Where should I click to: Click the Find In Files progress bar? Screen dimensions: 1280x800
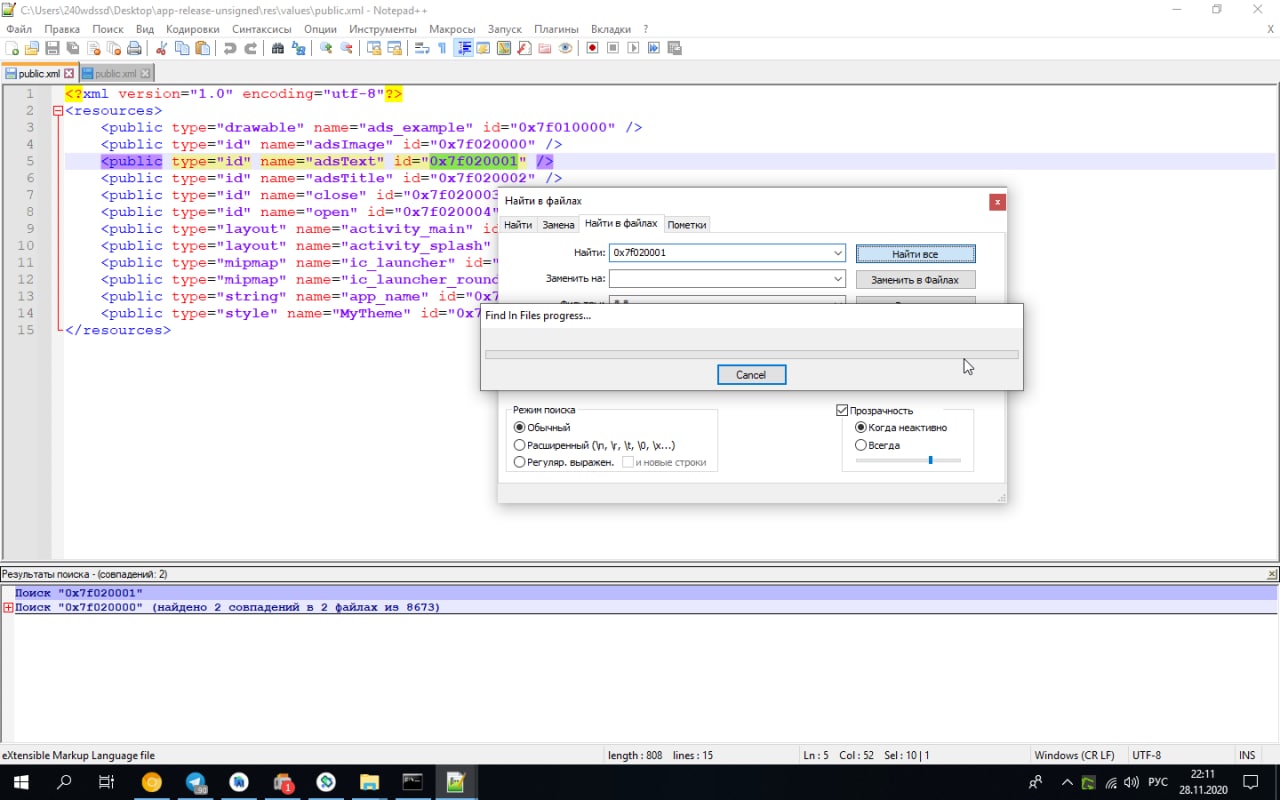click(751, 354)
